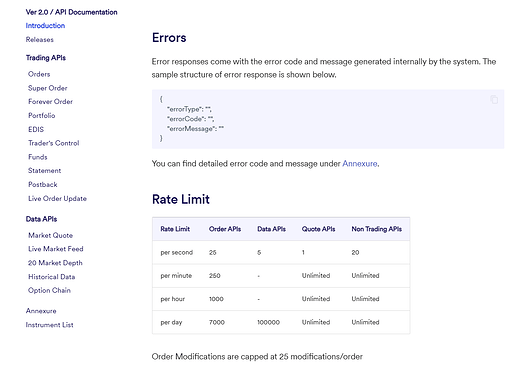The width and height of the screenshot is (517, 371).
Task: Open 20 Market Depth page
Action: [55, 263]
